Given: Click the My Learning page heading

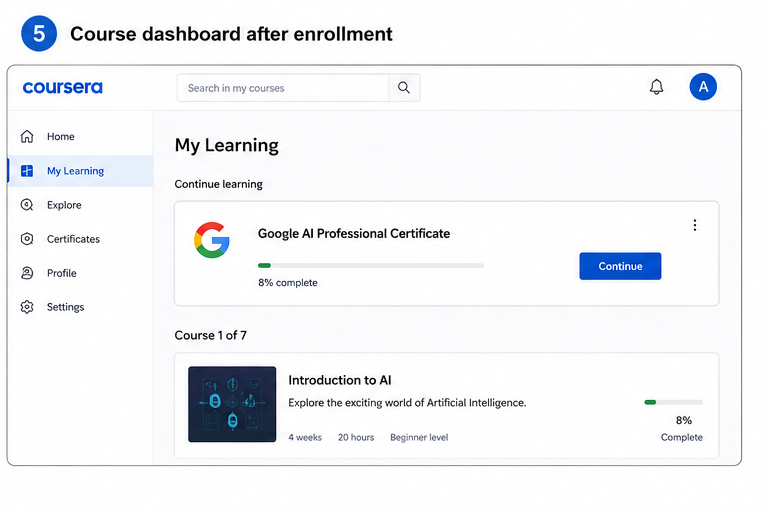Looking at the screenshot, I should click(x=226, y=146).
